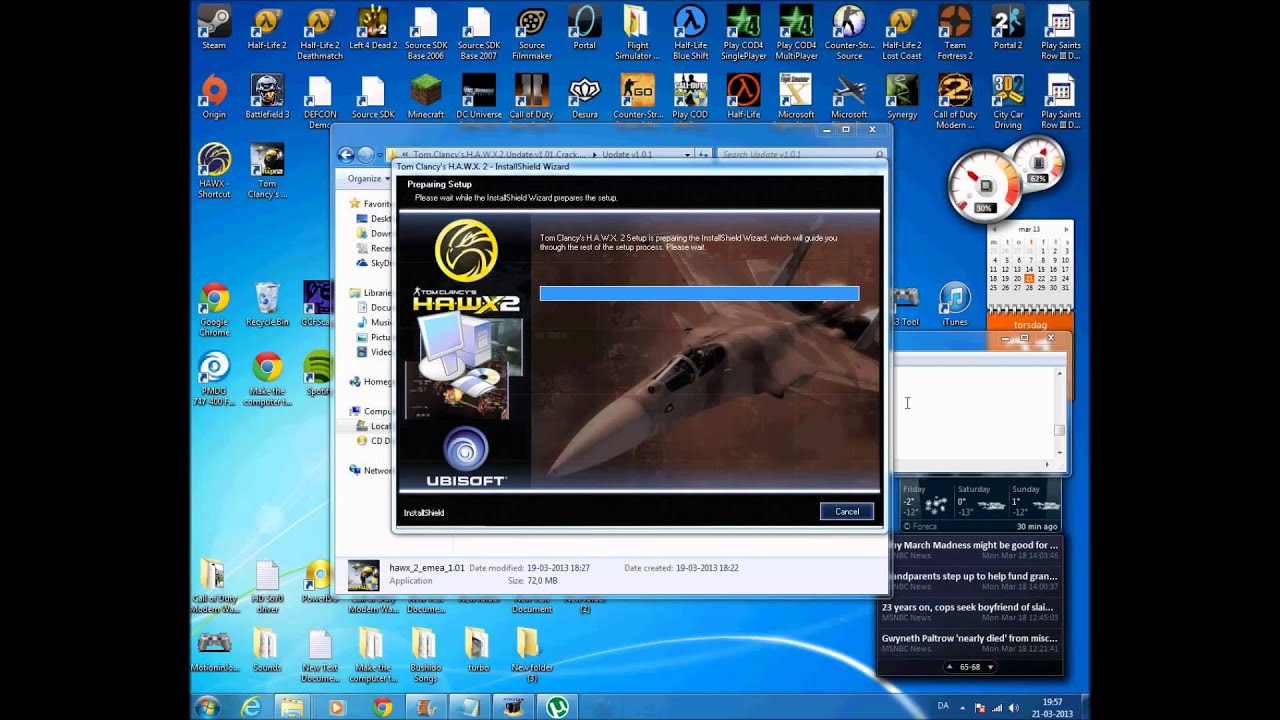Launch Half-Life 2 Deathmatch shortcut
The width and height of the screenshot is (1280, 720).
pyautogui.click(x=320, y=33)
